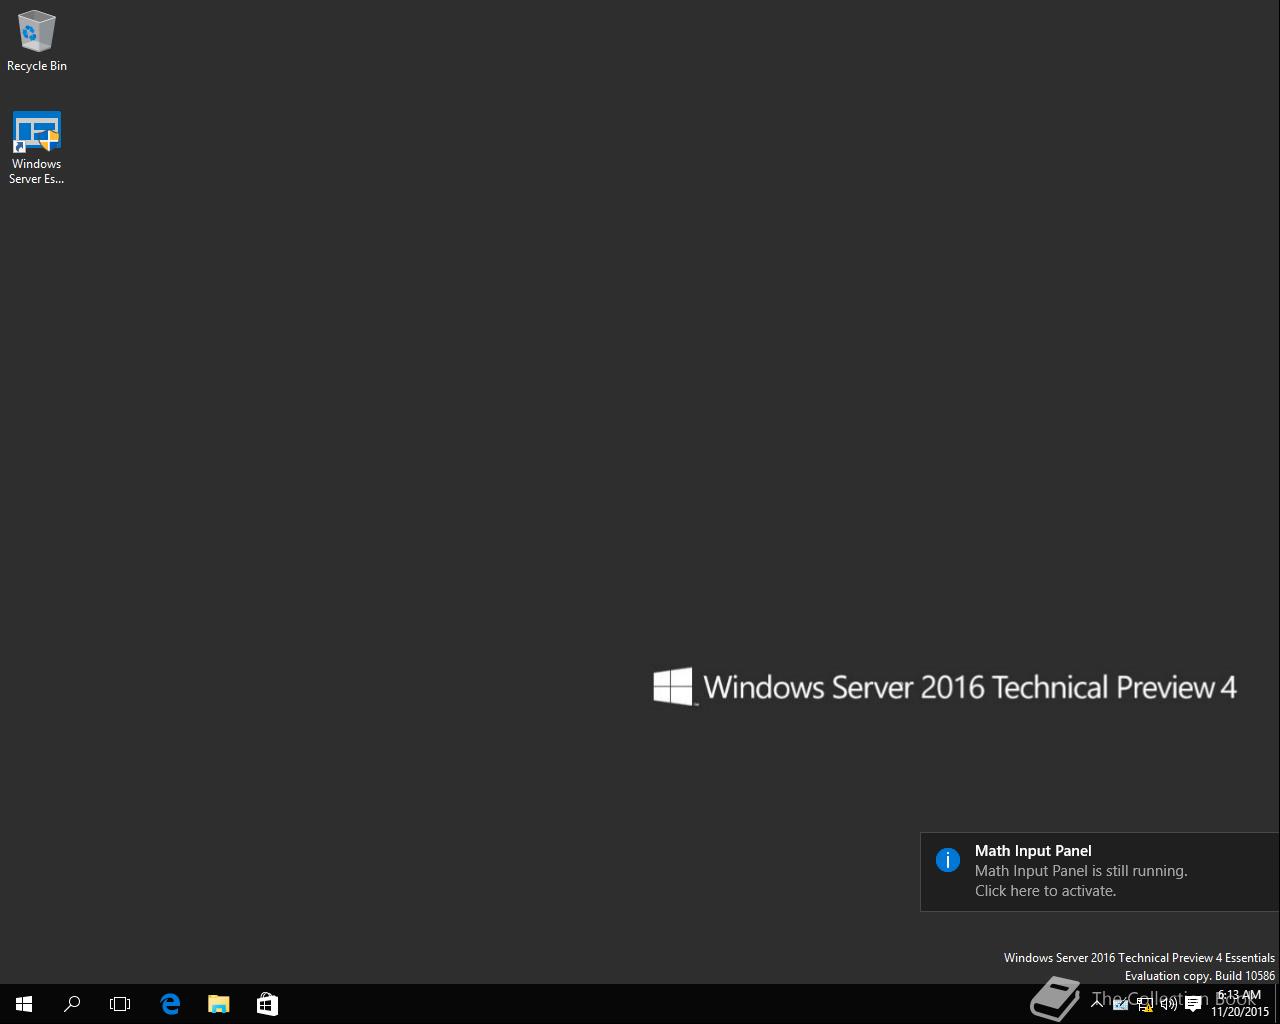Click 'Click here to activate.' notification text
The image size is (1280, 1024).
click(1045, 891)
